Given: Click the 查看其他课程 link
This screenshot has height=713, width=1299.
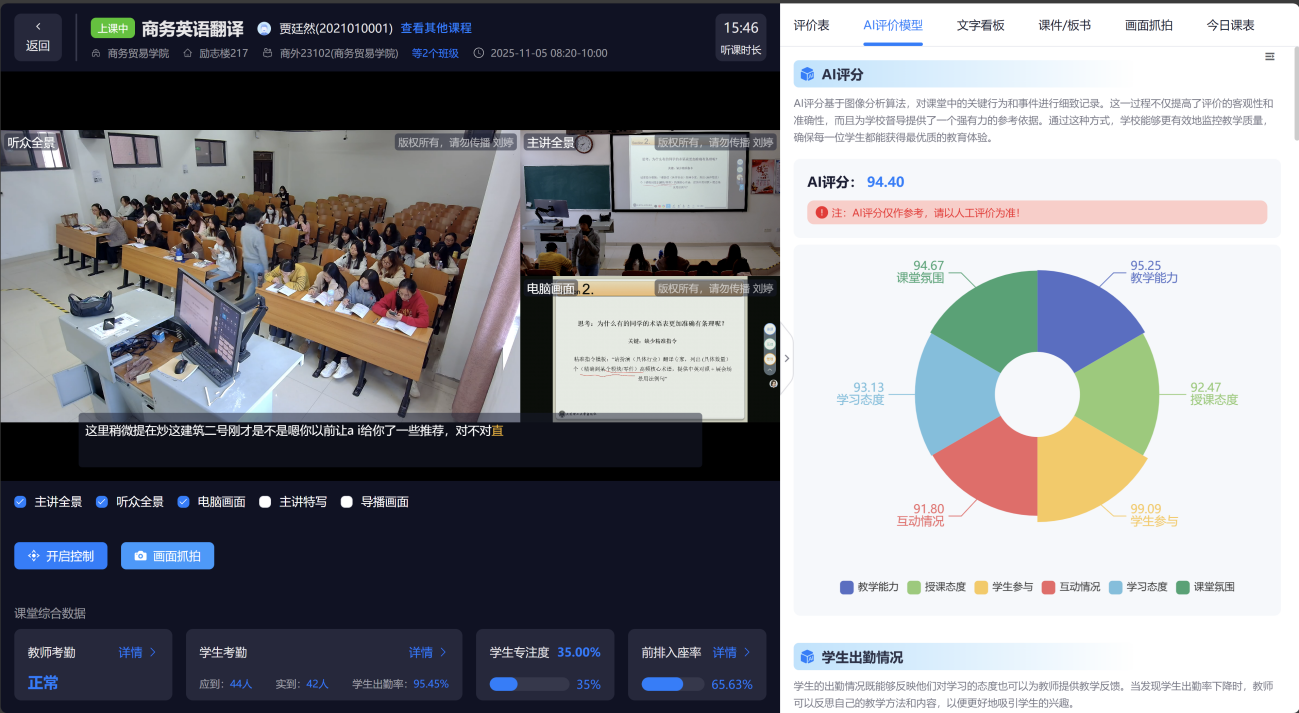Looking at the screenshot, I should (x=436, y=26).
